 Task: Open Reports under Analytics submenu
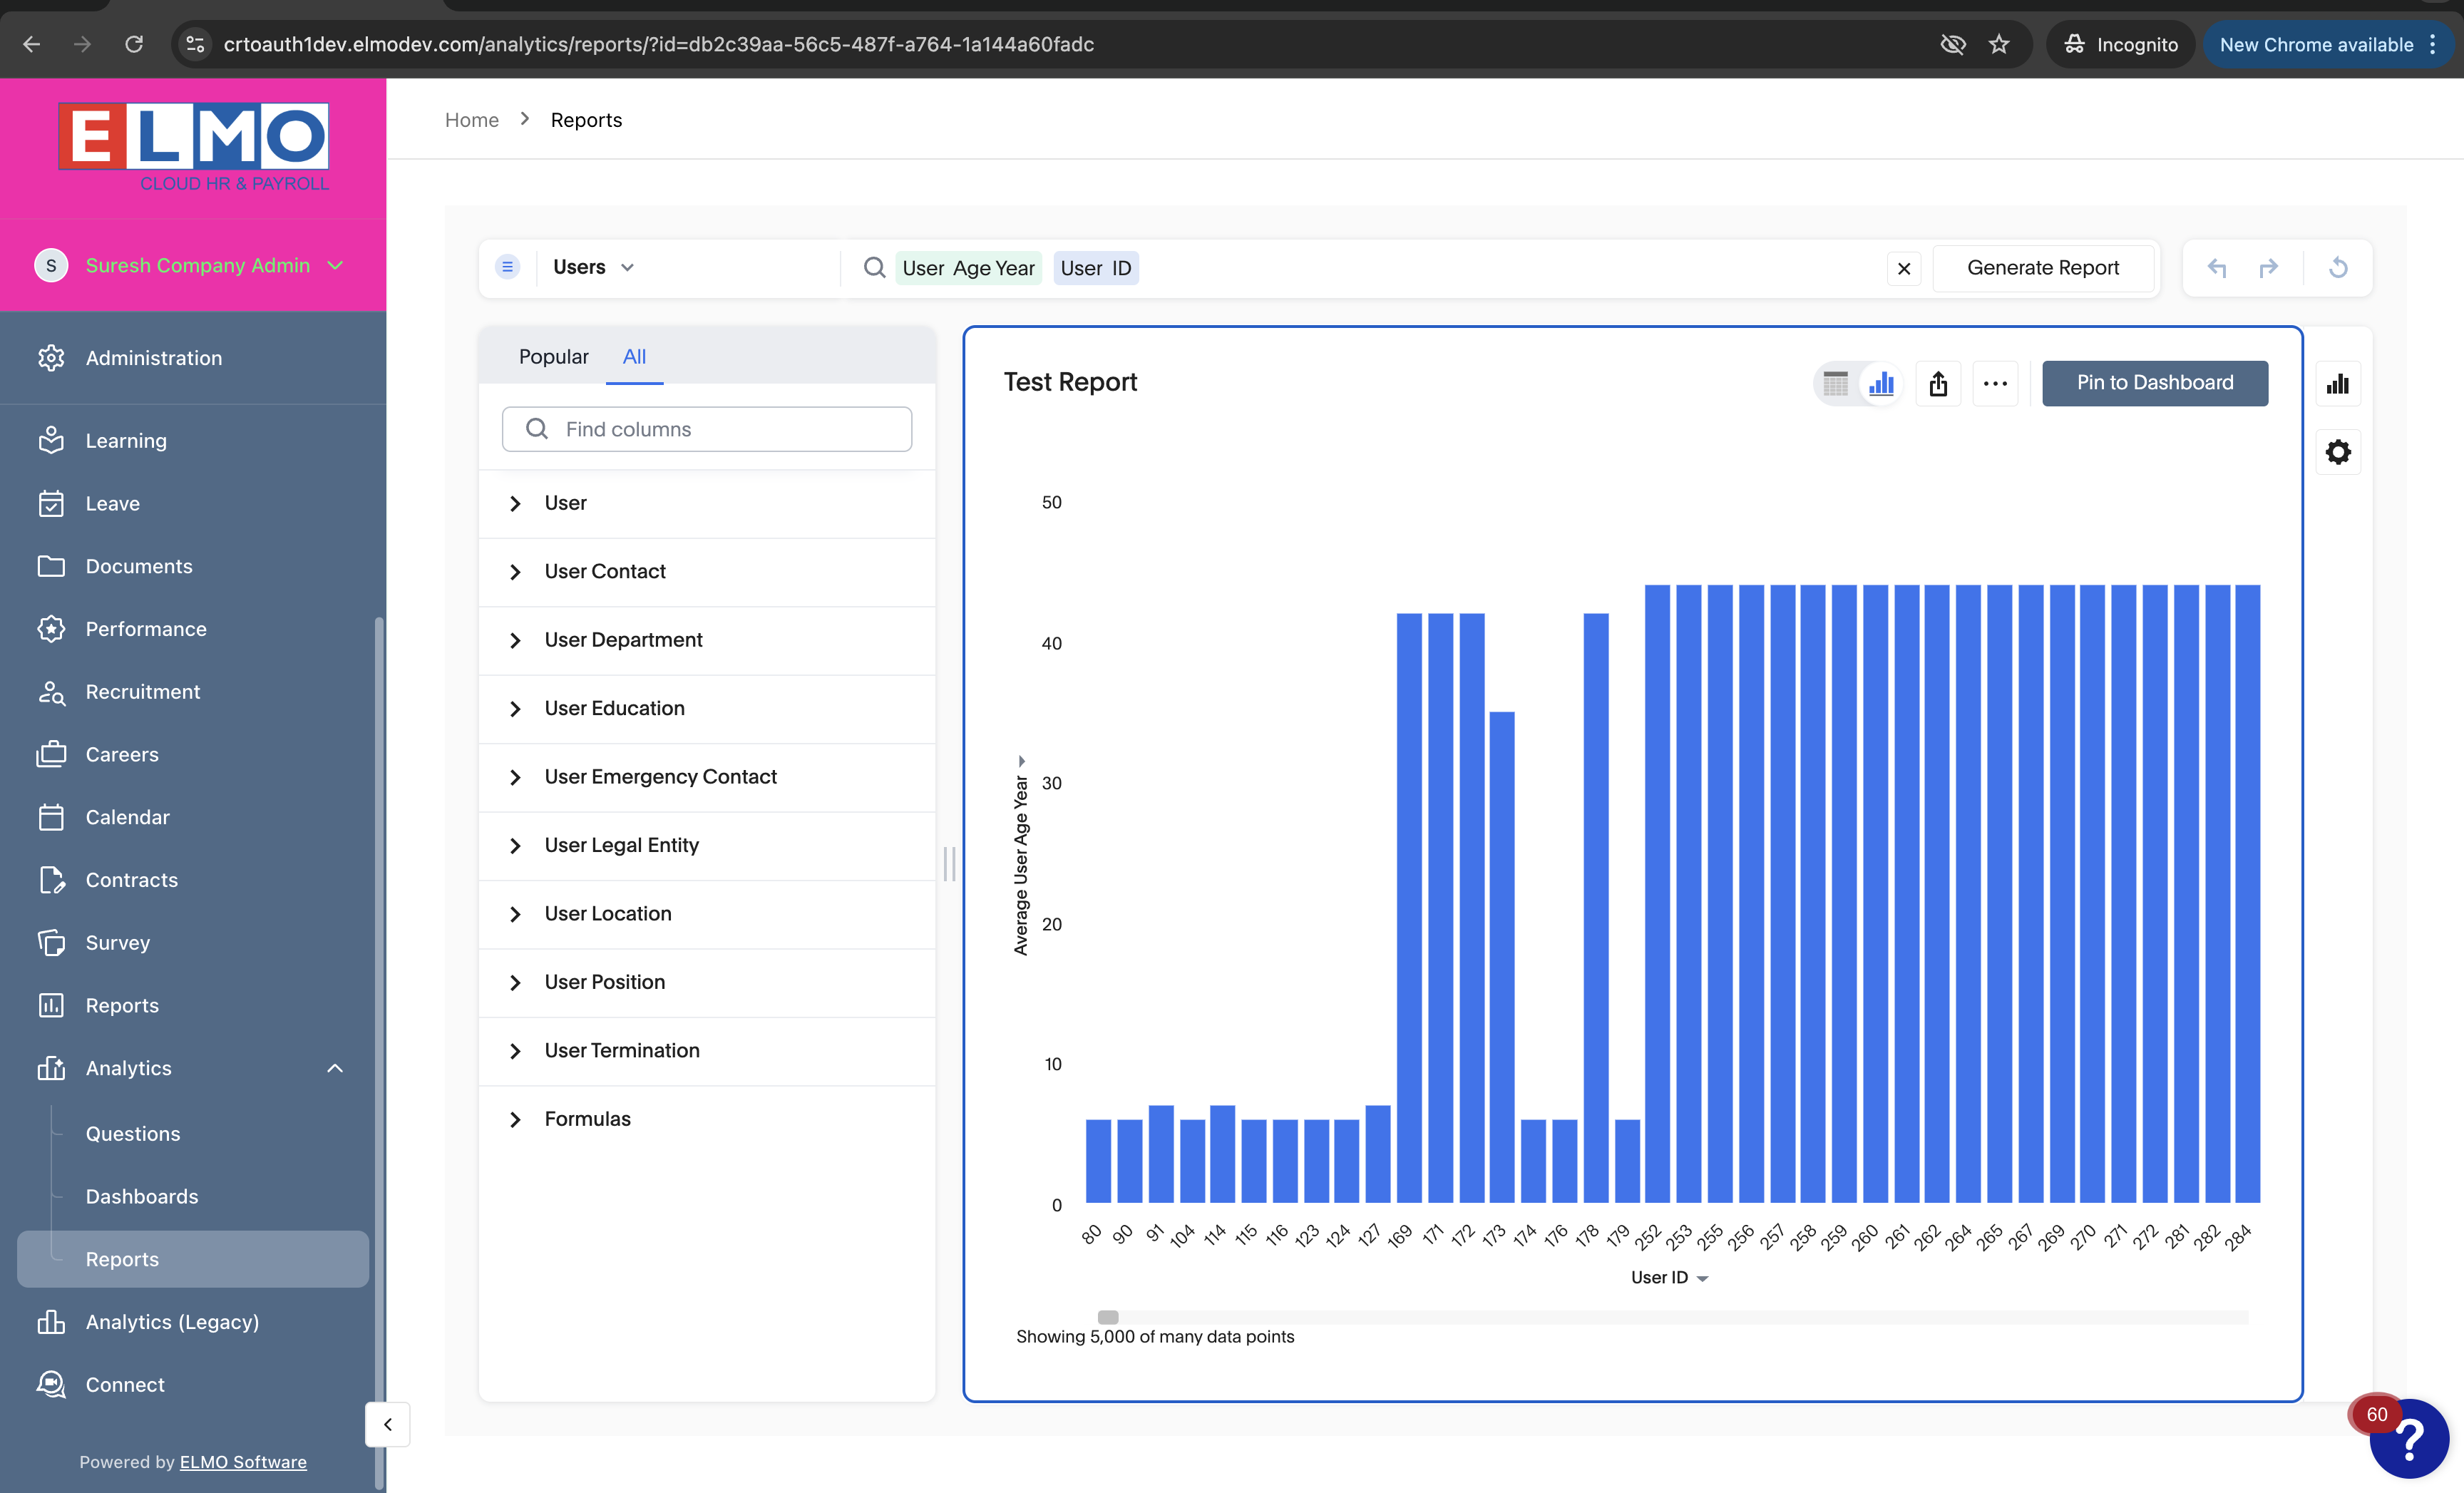[x=193, y=1259]
